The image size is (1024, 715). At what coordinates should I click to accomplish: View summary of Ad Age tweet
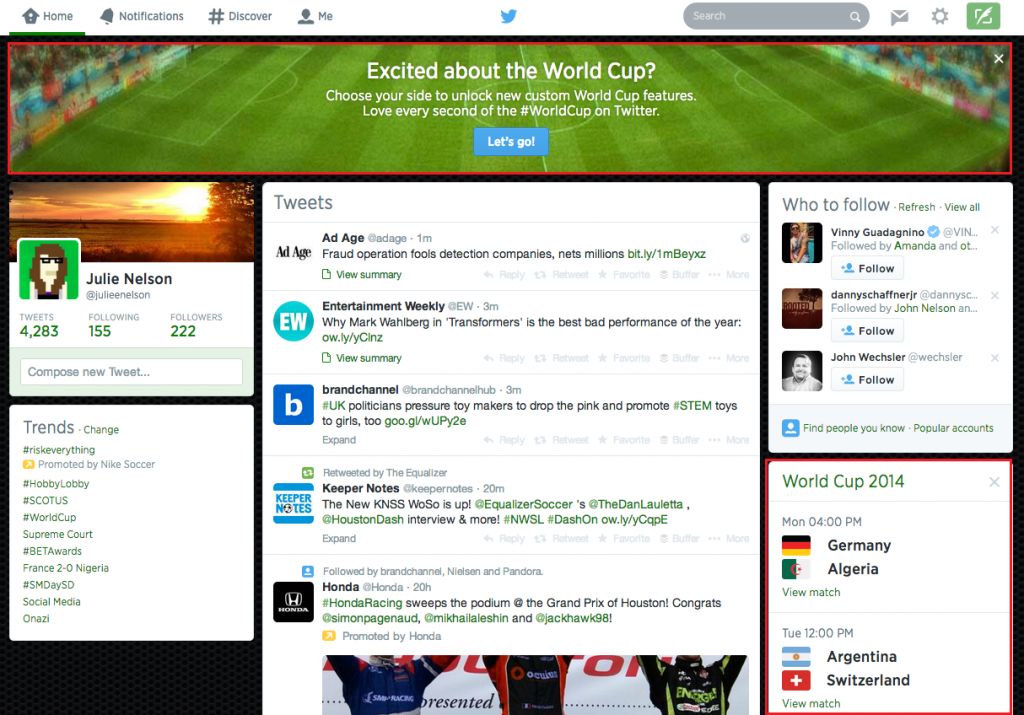click(x=362, y=275)
